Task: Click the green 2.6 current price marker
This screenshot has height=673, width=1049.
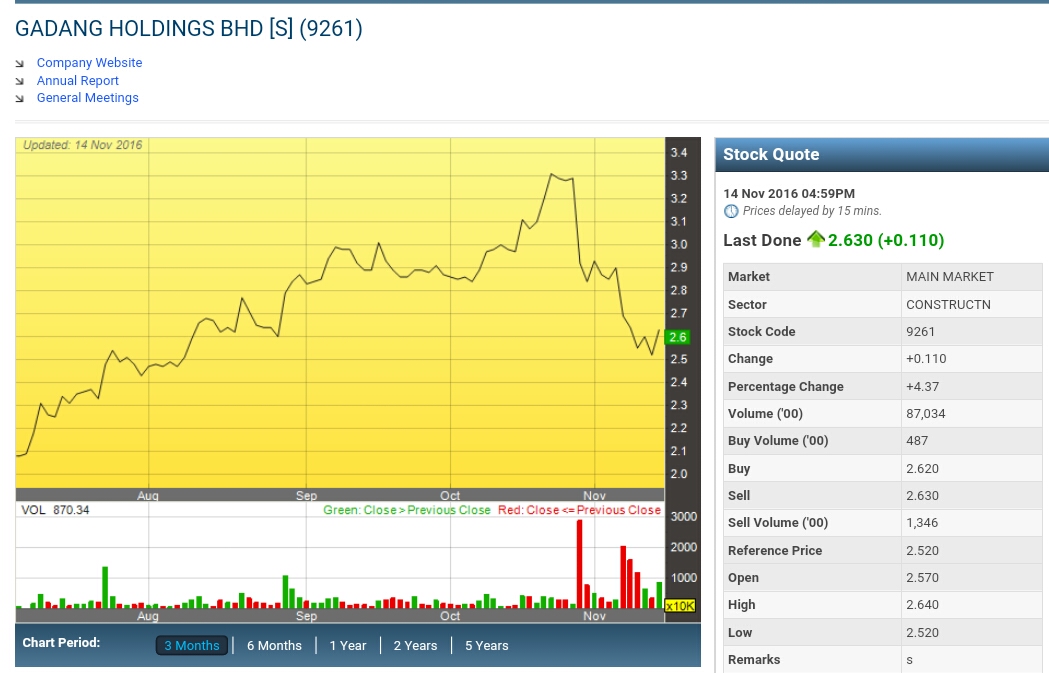Action: coord(678,337)
